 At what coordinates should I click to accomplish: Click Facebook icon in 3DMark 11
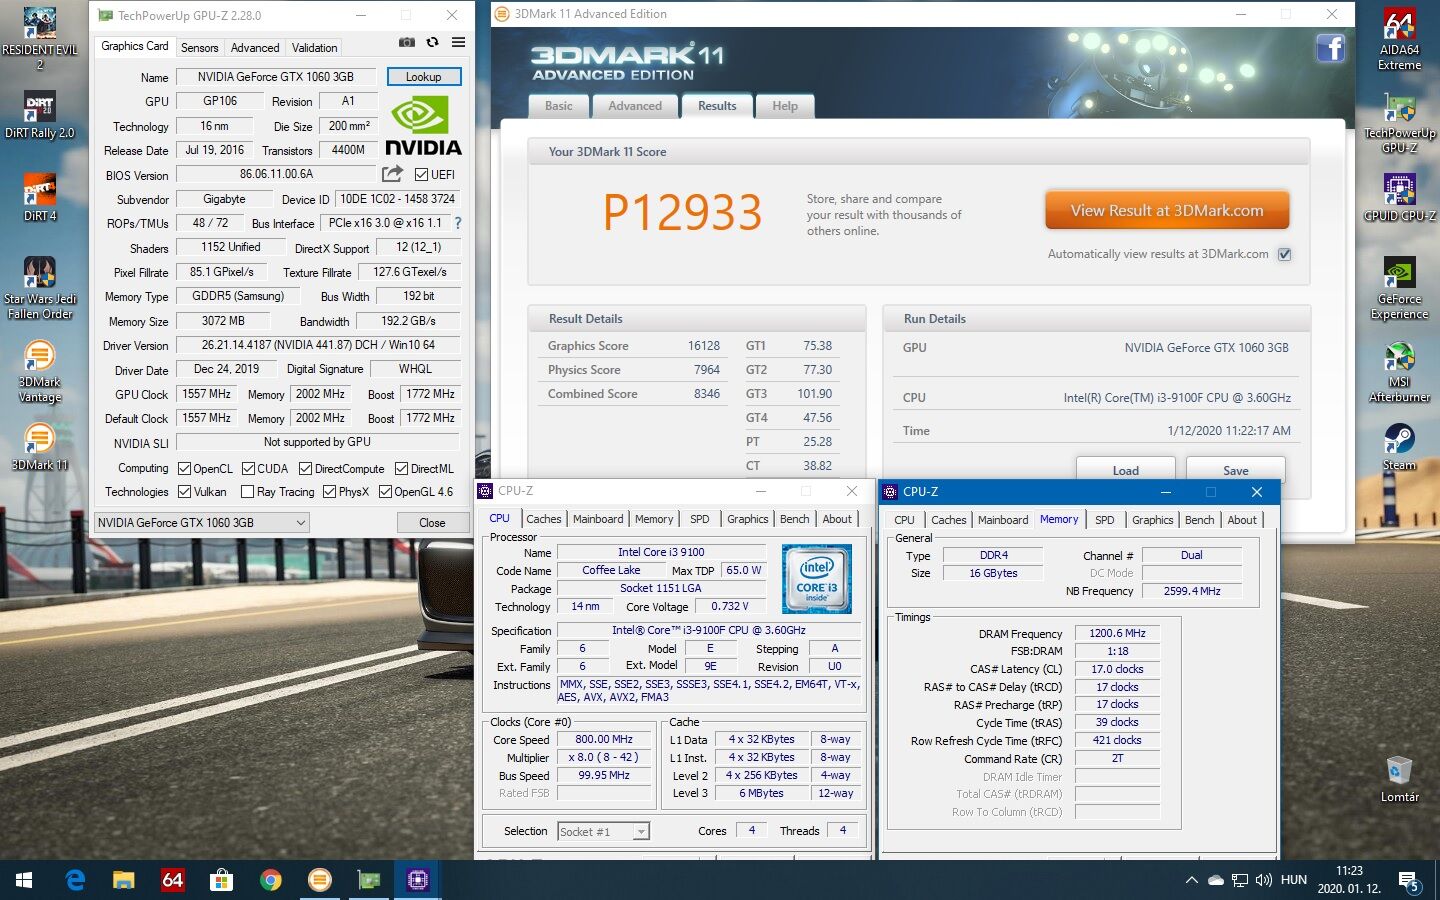pyautogui.click(x=1330, y=48)
